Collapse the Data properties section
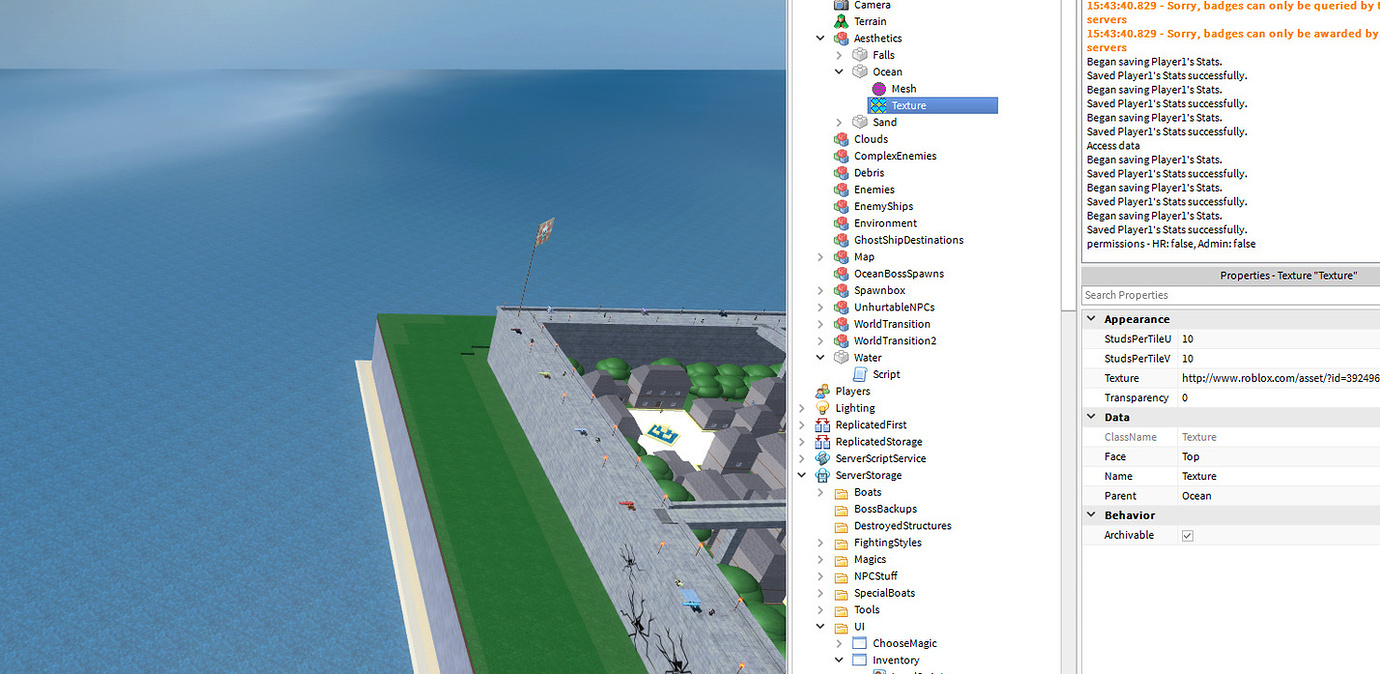This screenshot has height=674, width=1380. click(x=1091, y=417)
